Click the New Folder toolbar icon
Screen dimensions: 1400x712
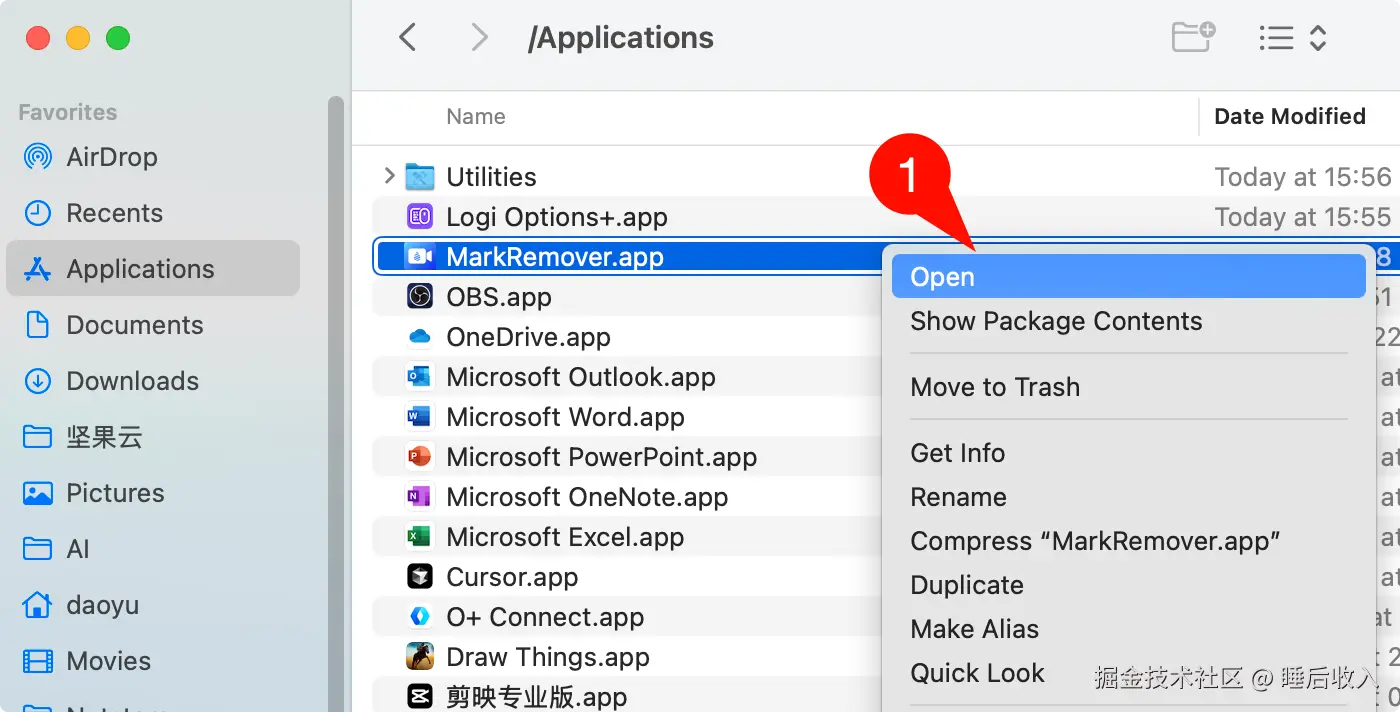(1193, 38)
